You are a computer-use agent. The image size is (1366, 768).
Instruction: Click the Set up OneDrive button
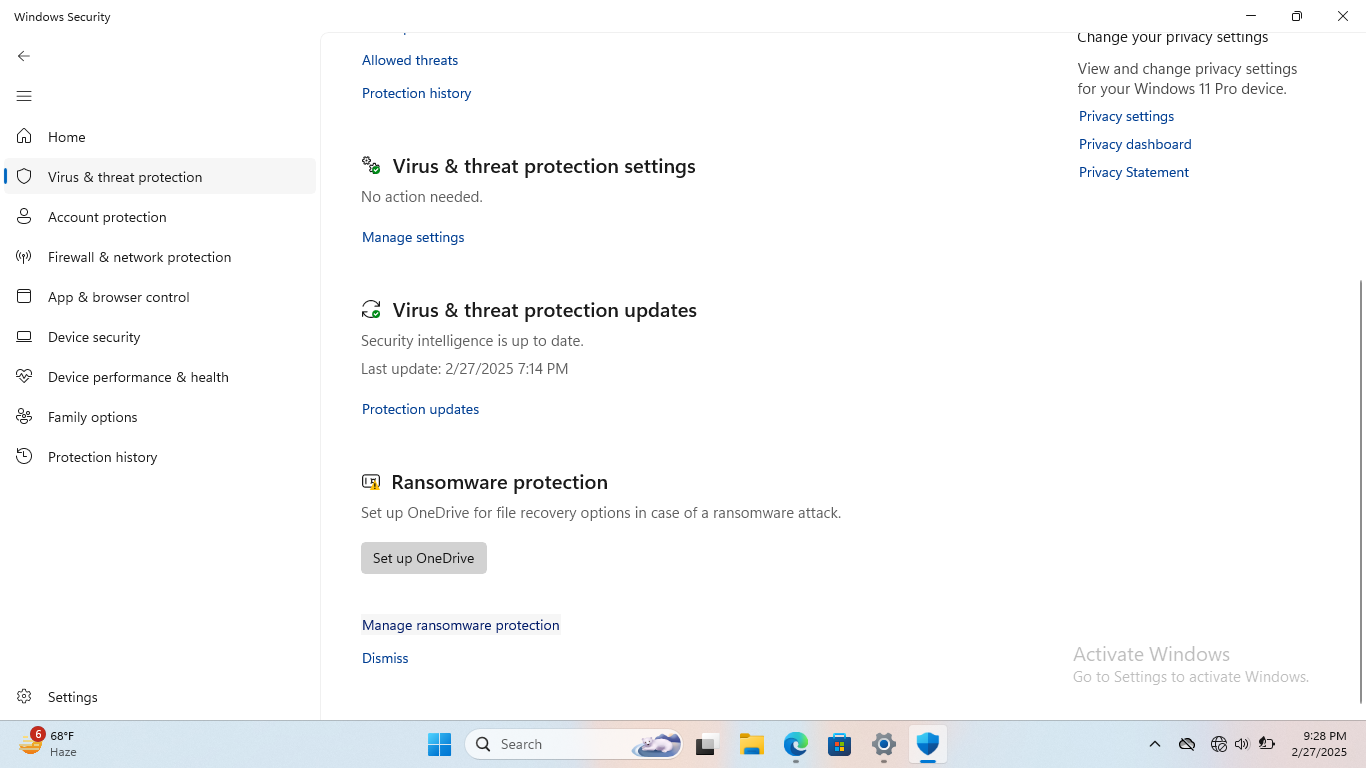tap(424, 558)
